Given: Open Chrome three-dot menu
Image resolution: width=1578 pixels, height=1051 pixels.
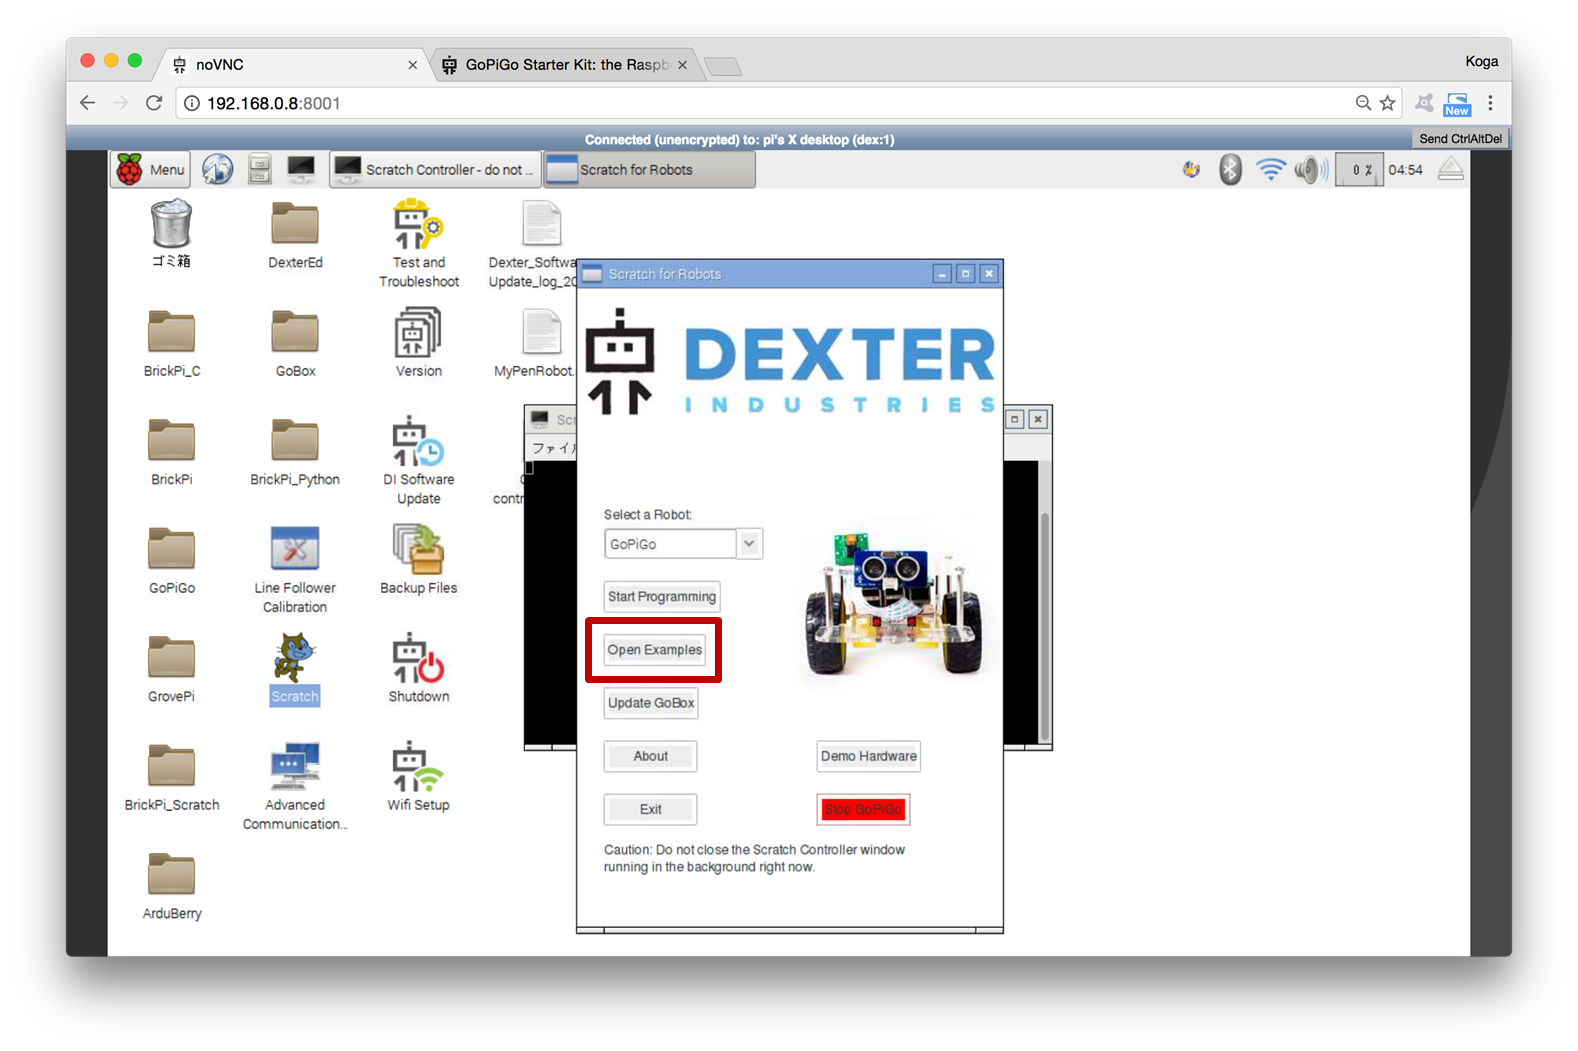Looking at the screenshot, I should click(1490, 103).
